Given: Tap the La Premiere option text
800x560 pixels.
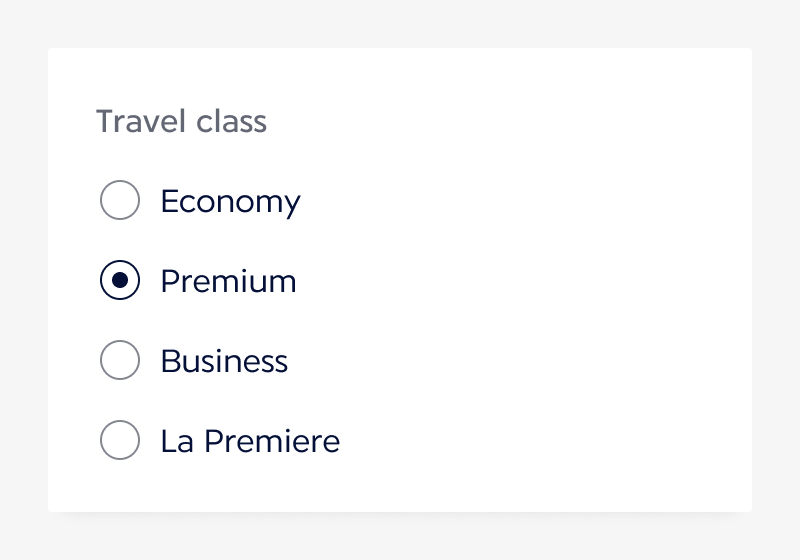Looking at the screenshot, I should pos(250,441).
